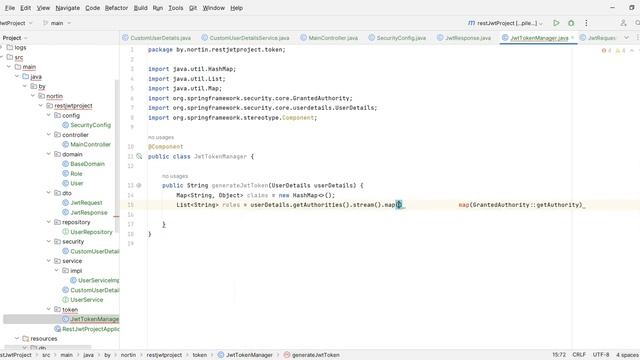
Task: Change the UTF-8 file encoding
Action: (601, 355)
